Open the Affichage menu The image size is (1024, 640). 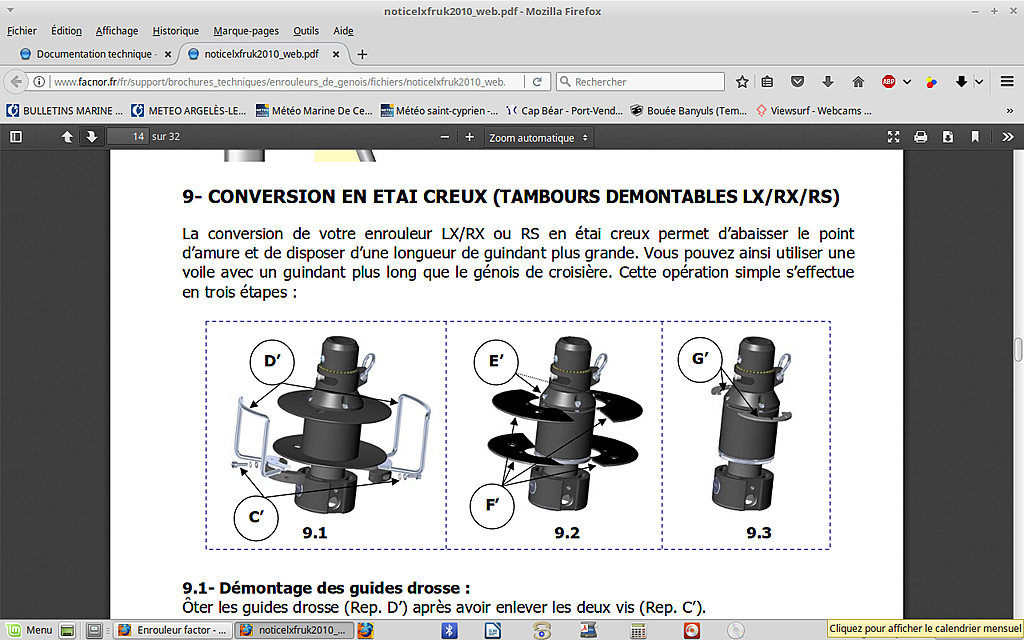[117, 31]
